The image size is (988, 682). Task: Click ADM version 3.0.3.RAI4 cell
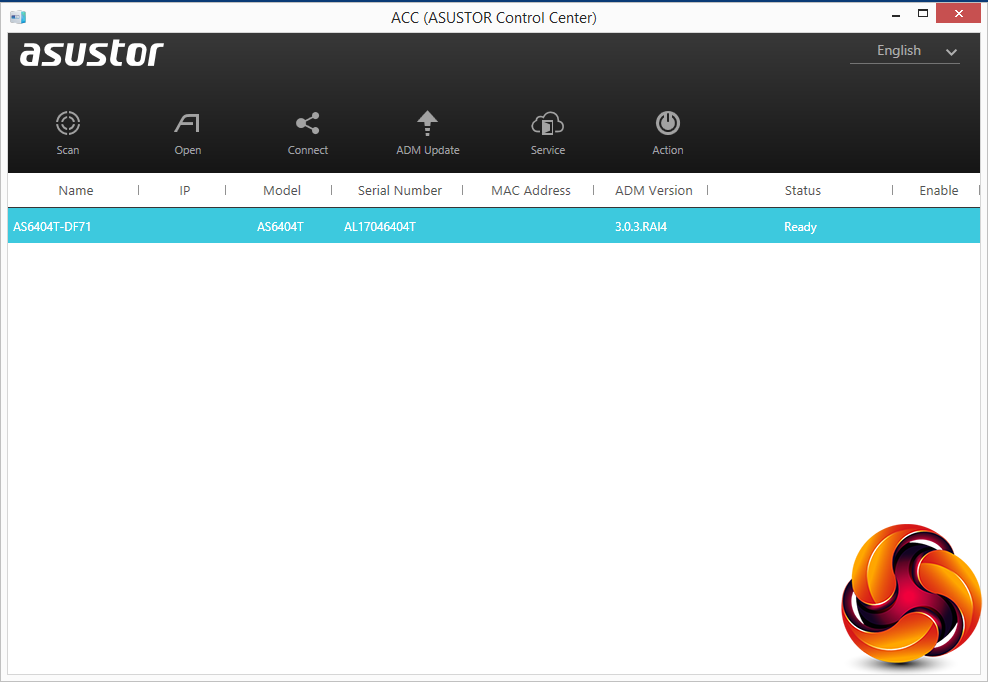[x=641, y=227]
